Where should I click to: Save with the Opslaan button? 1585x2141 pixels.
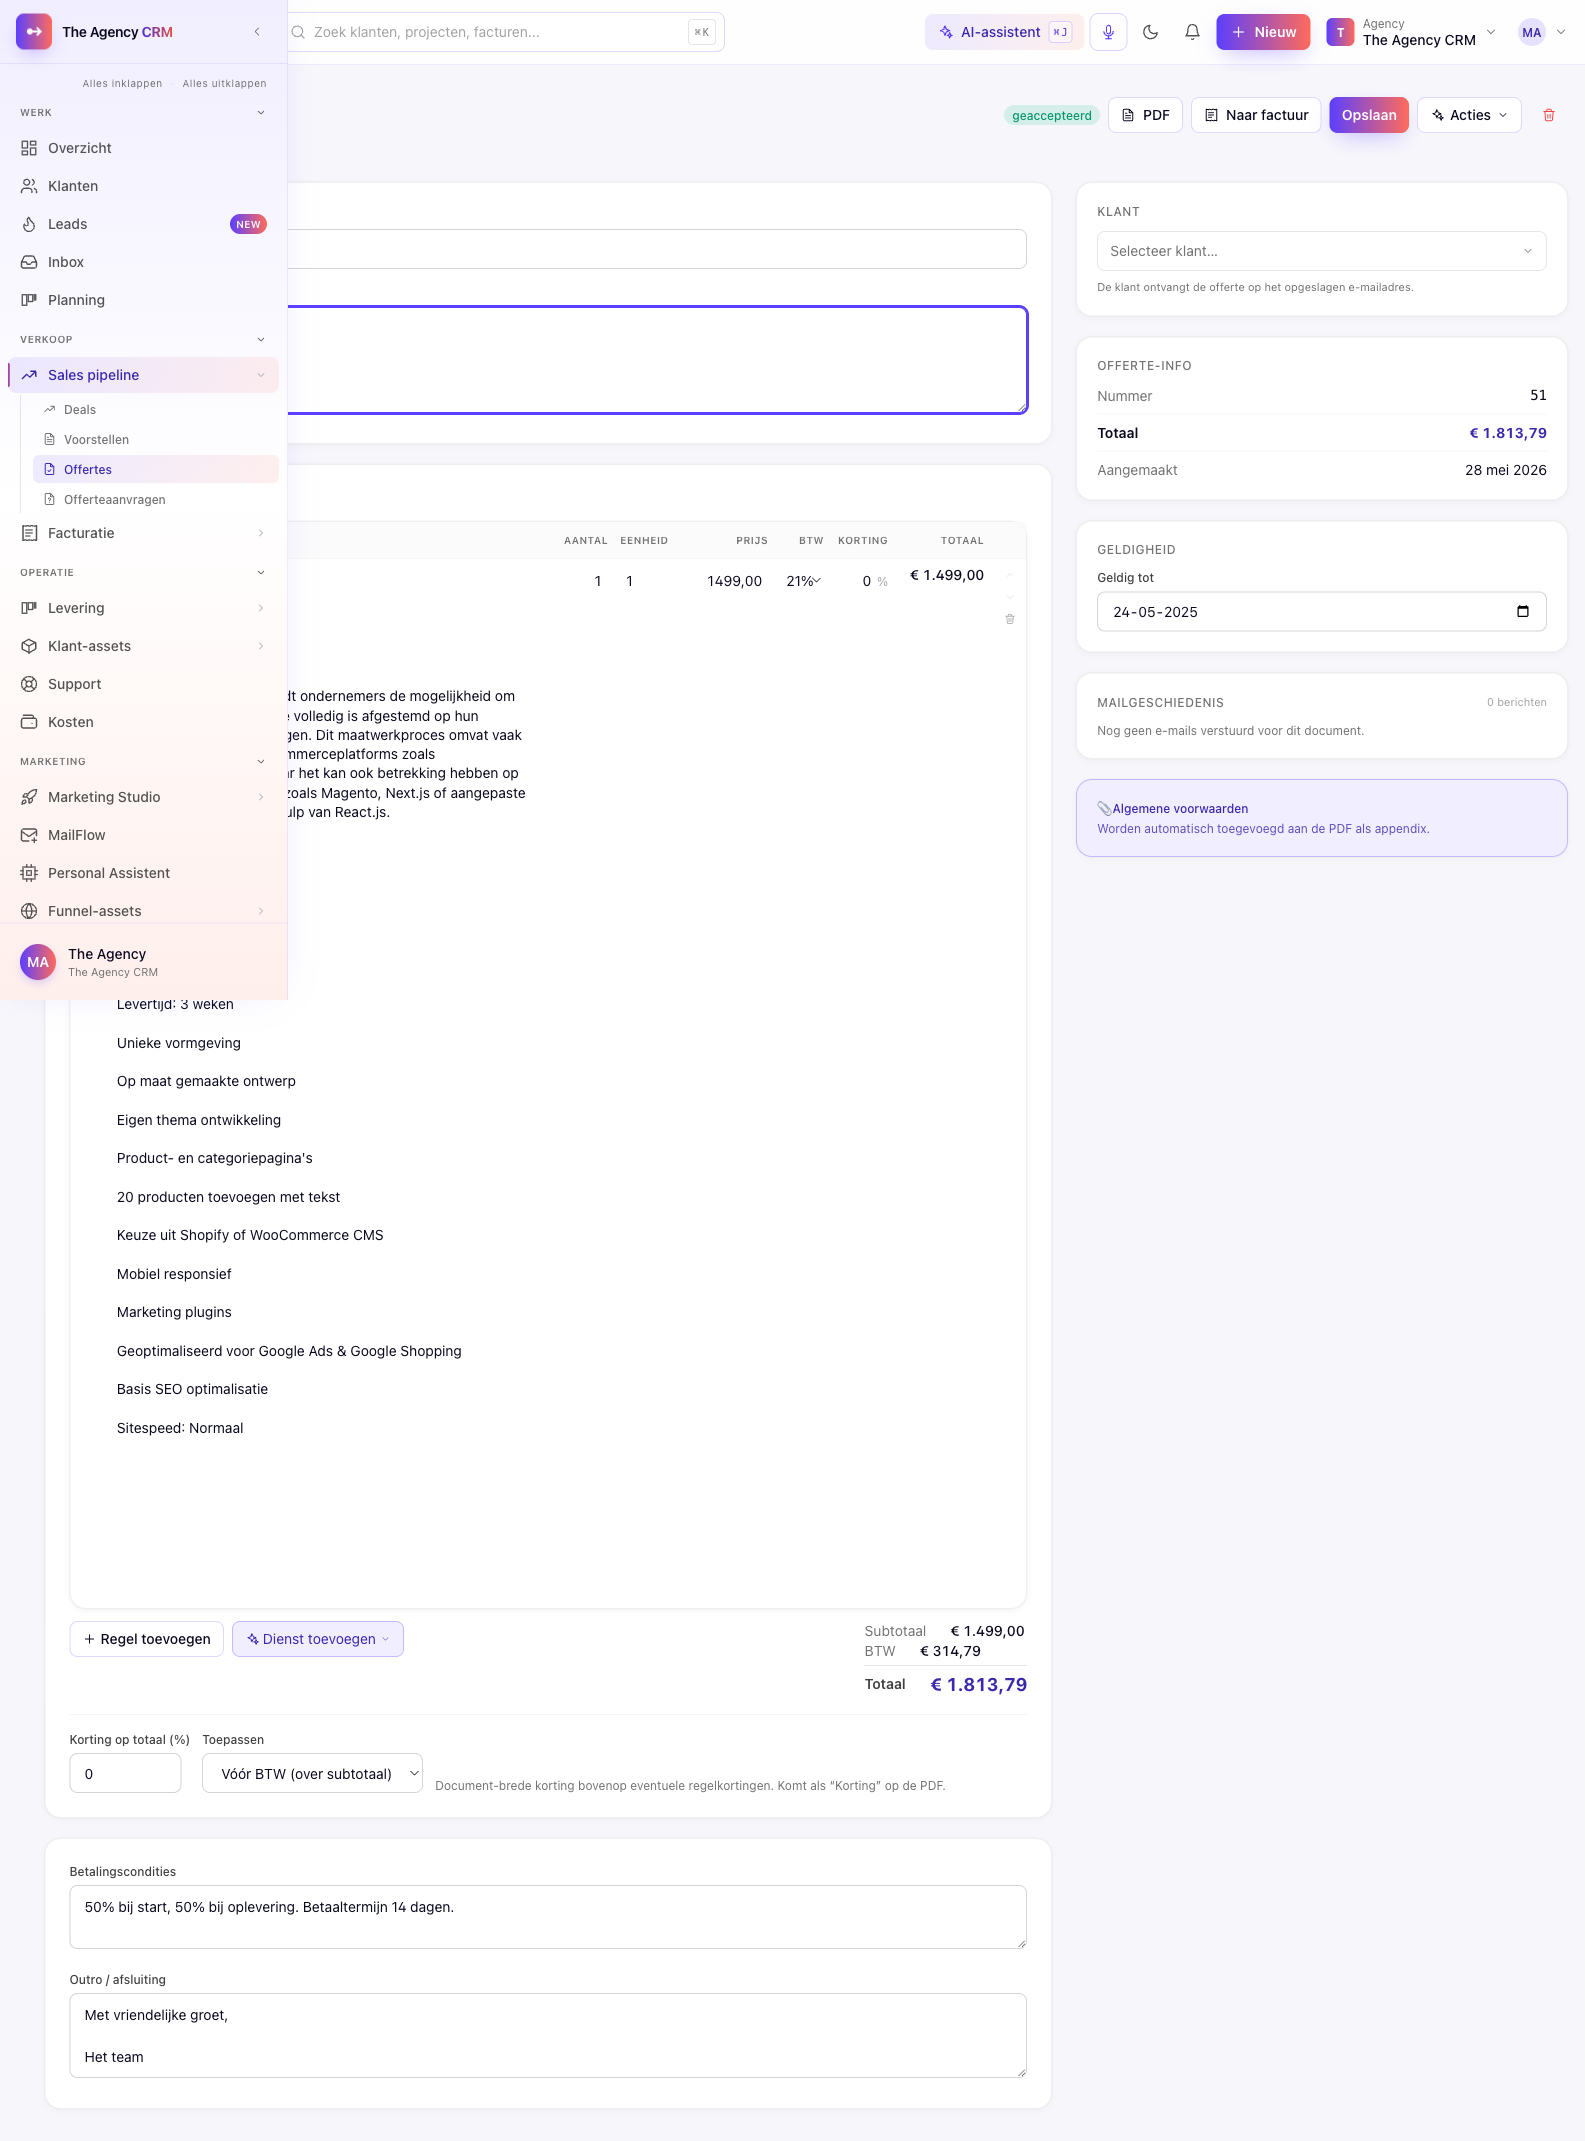(x=1369, y=115)
